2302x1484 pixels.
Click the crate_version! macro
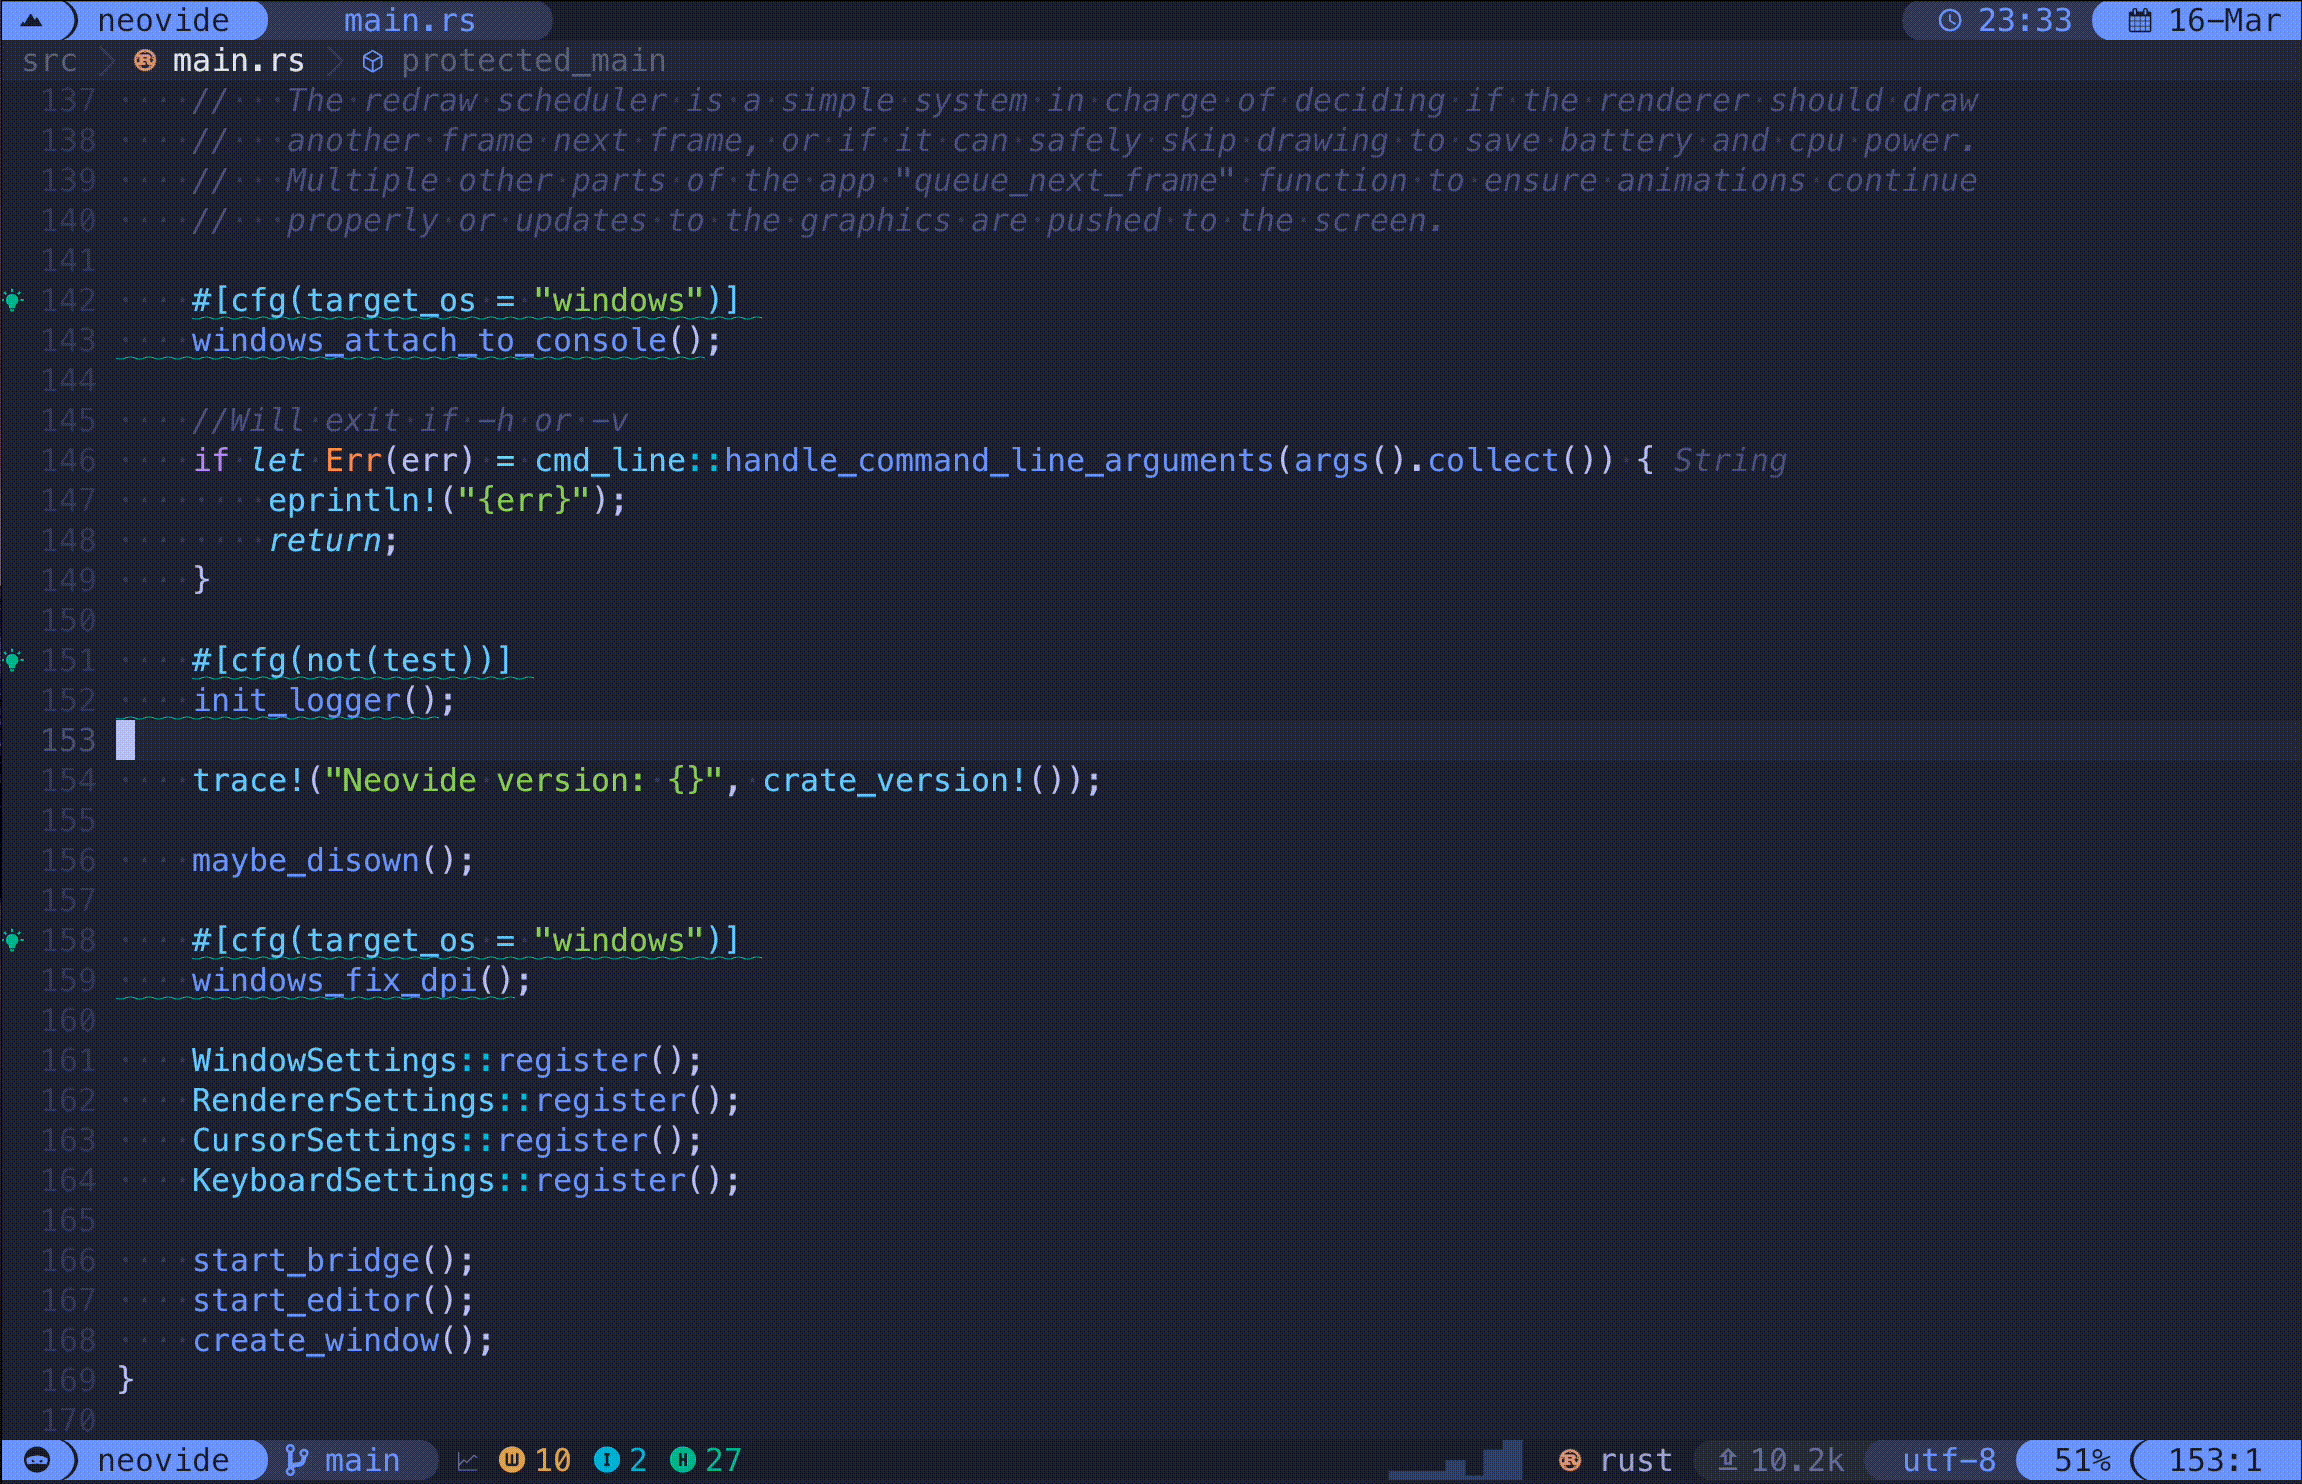coord(896,780)
